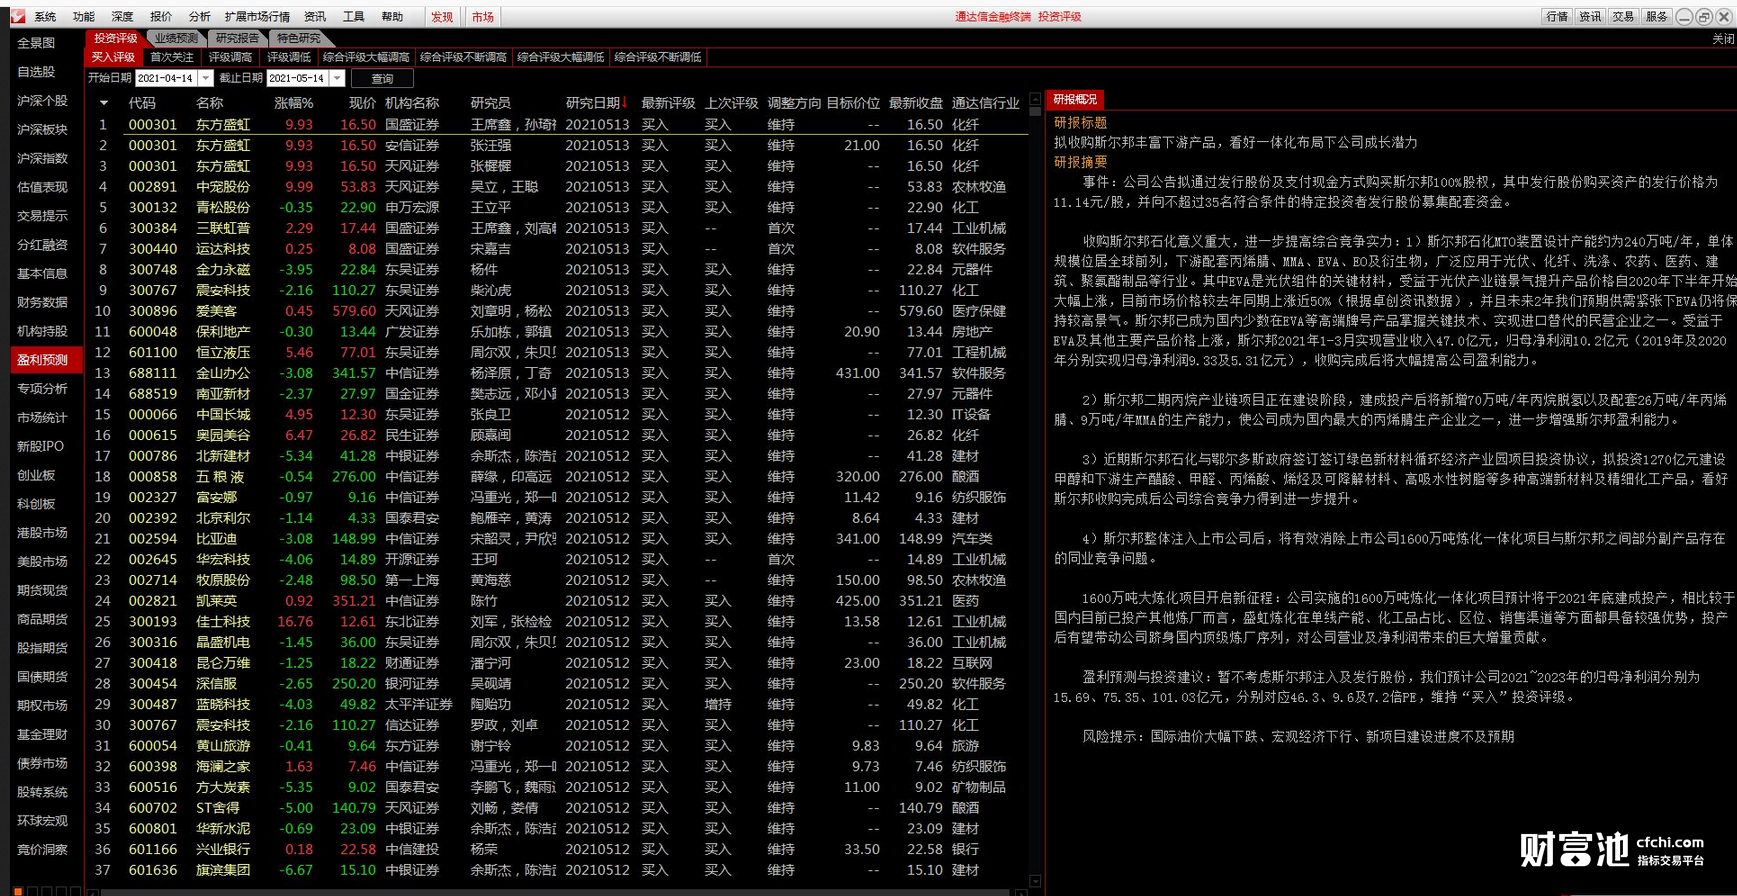Open the 报价 menu
Image resolution: width=1737 pixels, height=896 pixels.
pos(161,17)
